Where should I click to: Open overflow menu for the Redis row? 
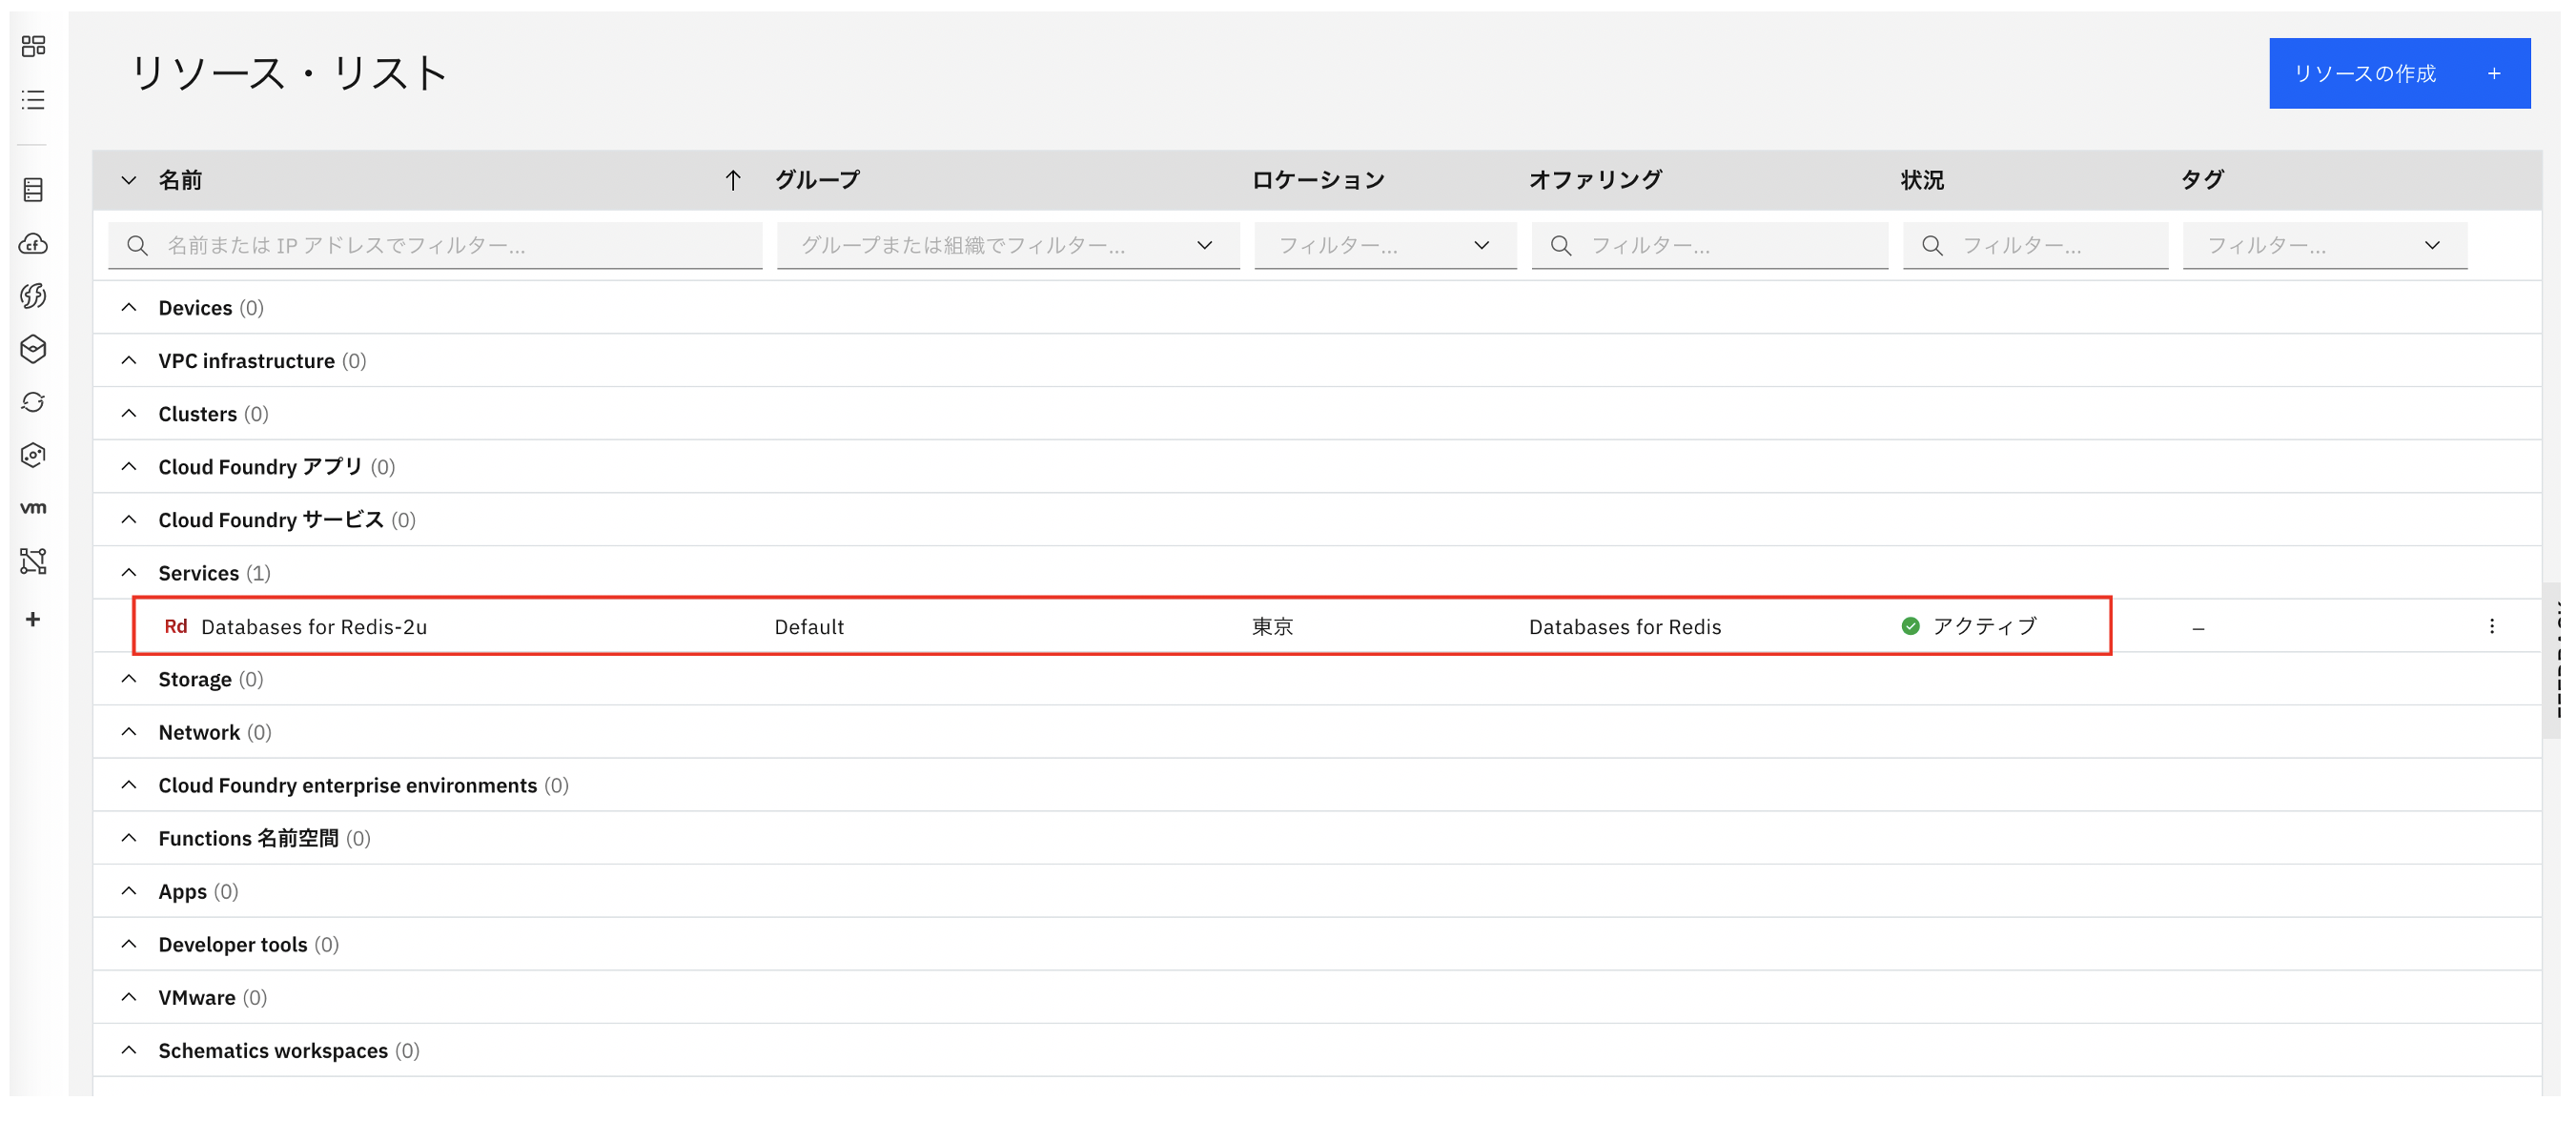tap(2491, 626)
